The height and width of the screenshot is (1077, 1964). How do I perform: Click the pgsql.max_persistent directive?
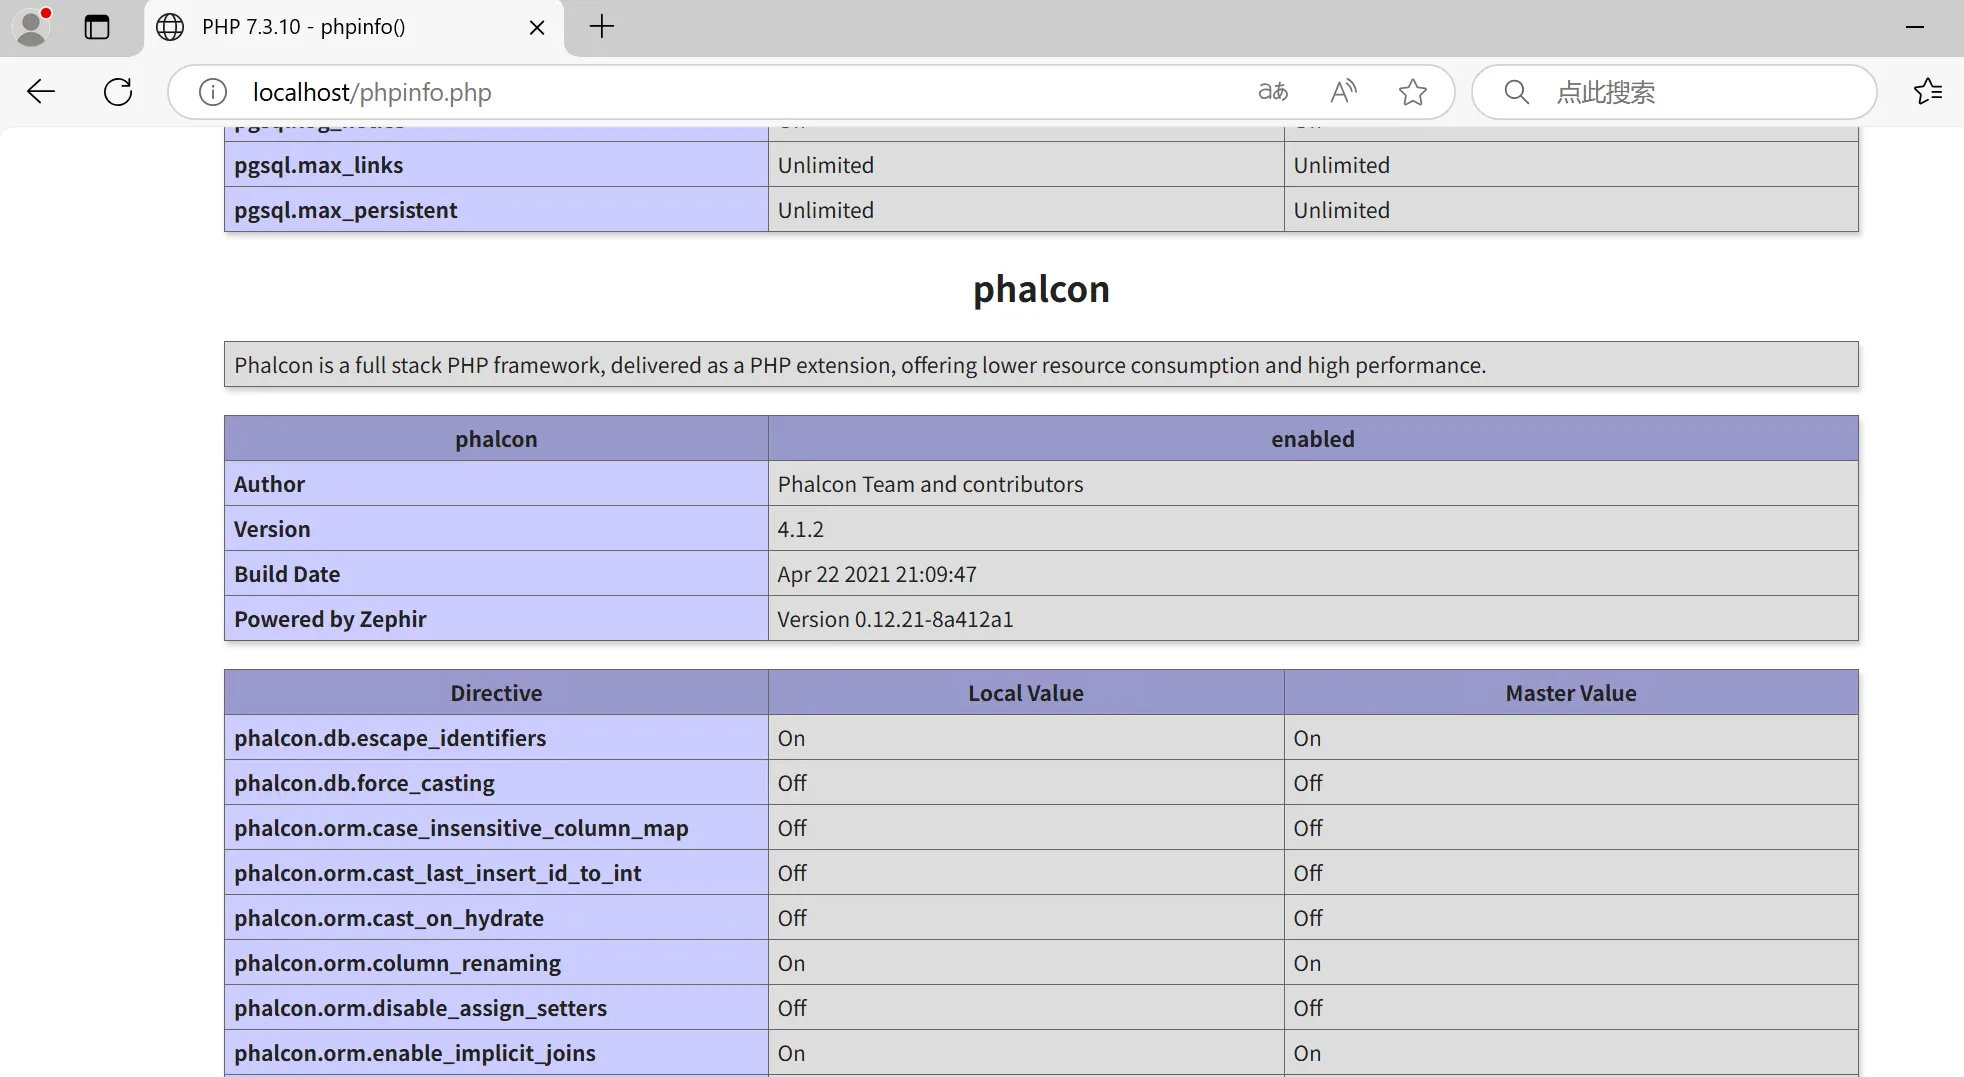(x=346, y=210)
